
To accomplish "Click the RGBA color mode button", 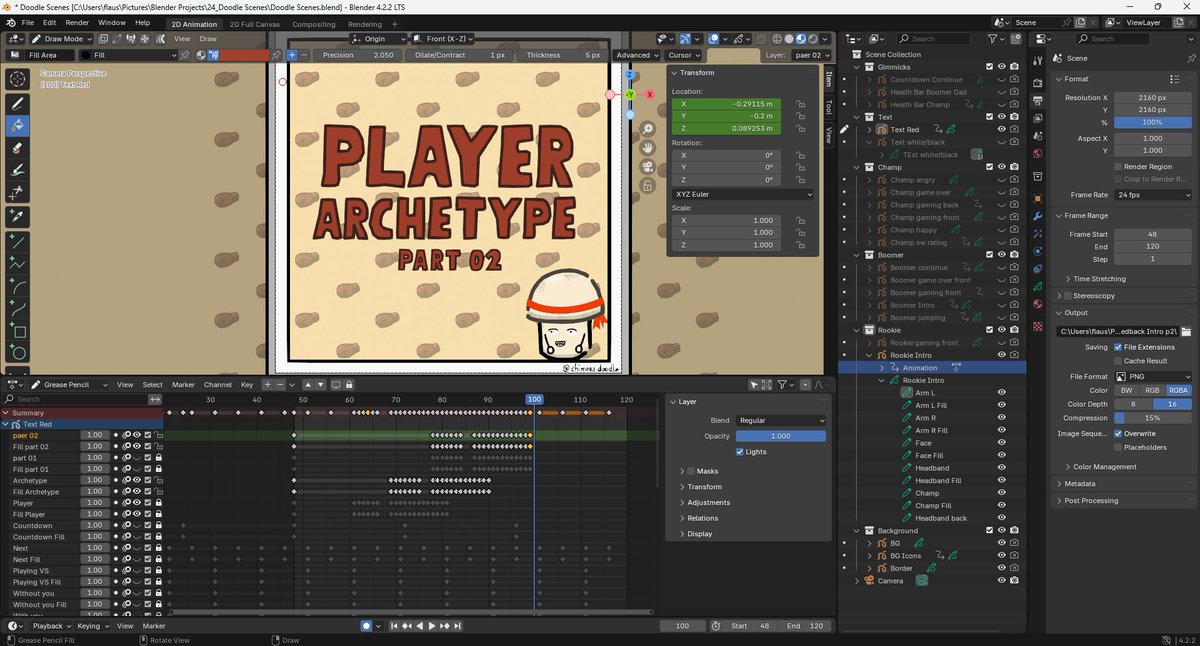I will coord(1181,390).
